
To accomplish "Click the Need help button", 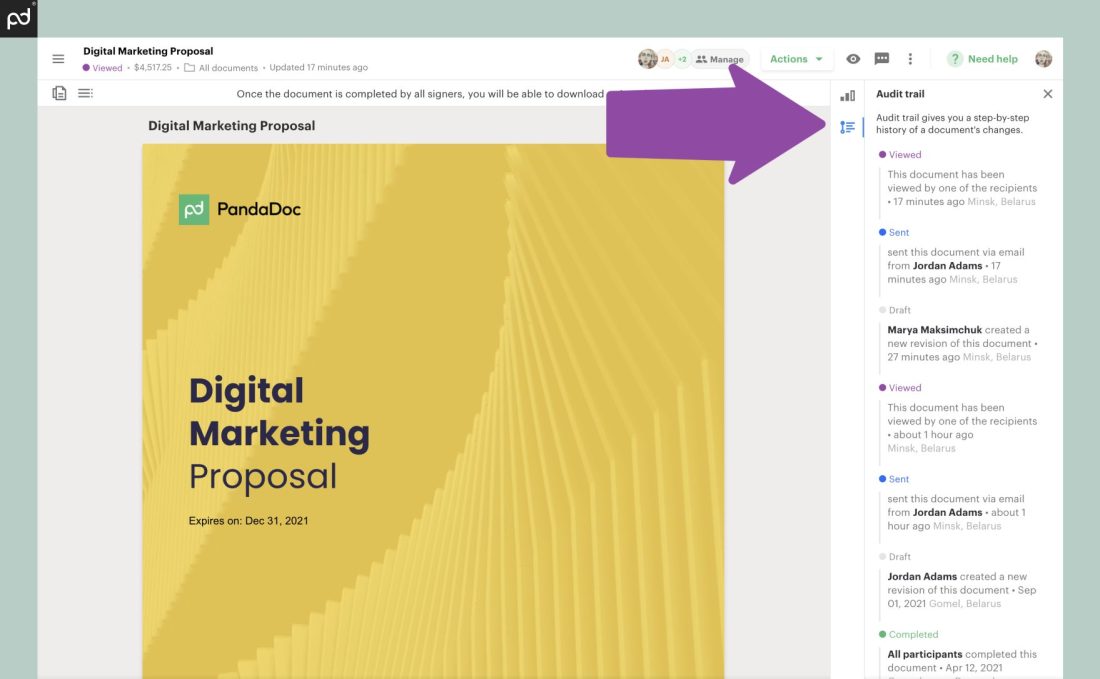I will [x=983, y=59].
